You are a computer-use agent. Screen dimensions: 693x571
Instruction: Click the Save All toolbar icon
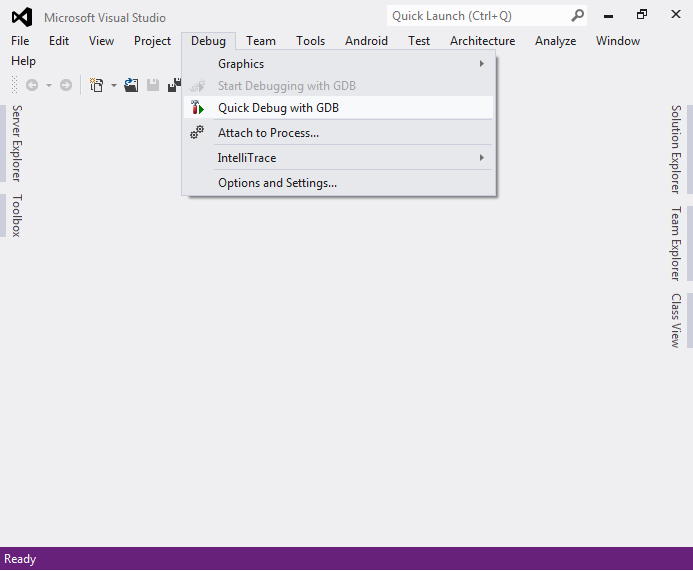click(x=175, y=85)
